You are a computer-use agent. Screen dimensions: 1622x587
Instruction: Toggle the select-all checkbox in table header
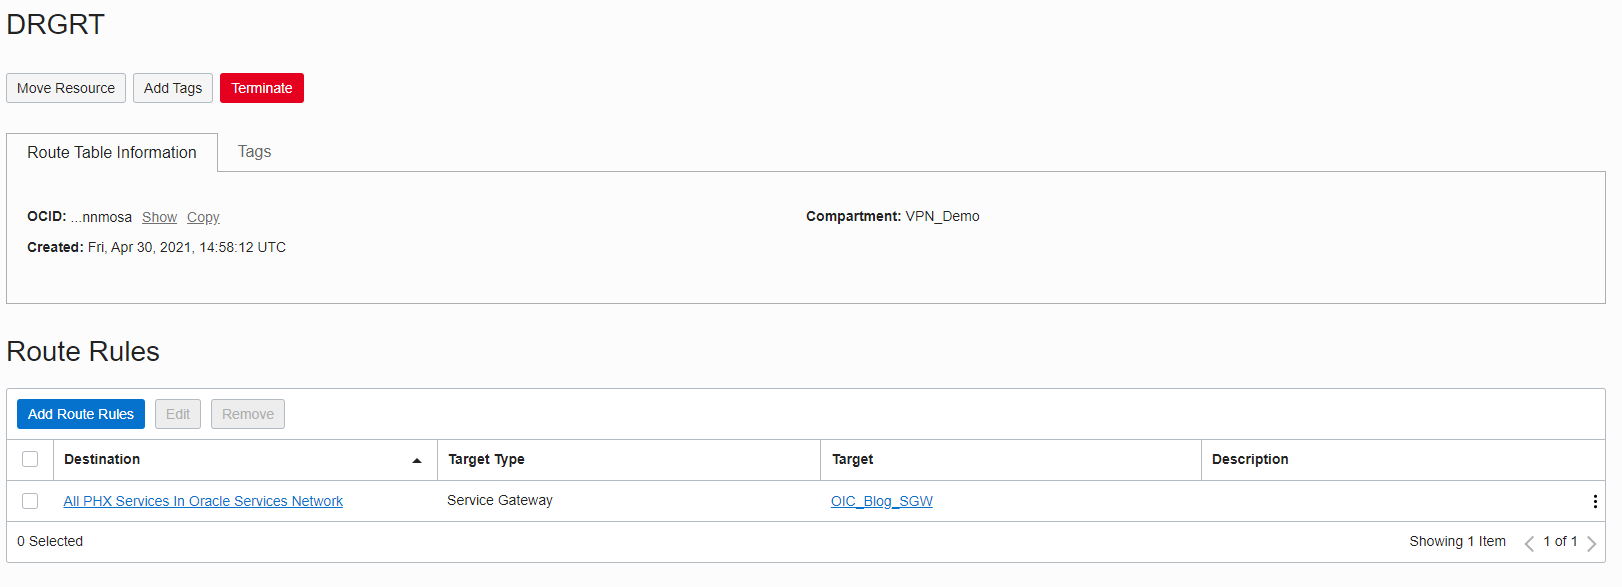30,459
